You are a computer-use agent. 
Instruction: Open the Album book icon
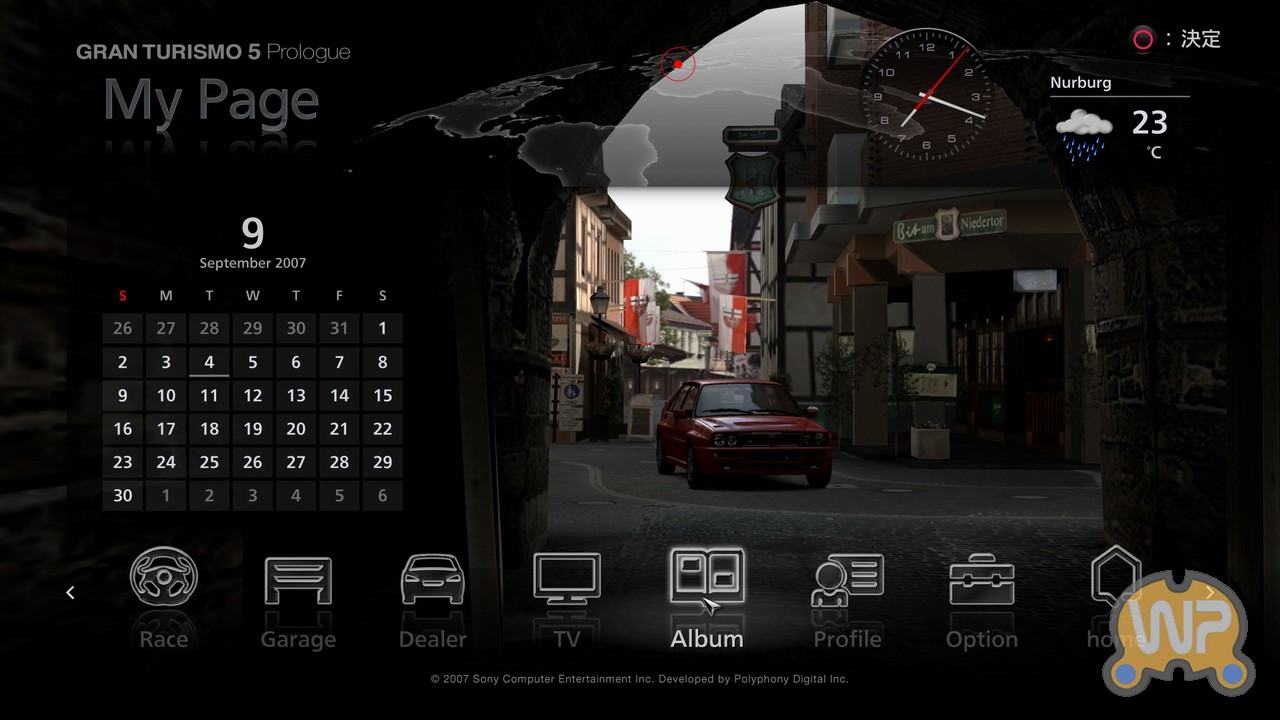point(707,578)
